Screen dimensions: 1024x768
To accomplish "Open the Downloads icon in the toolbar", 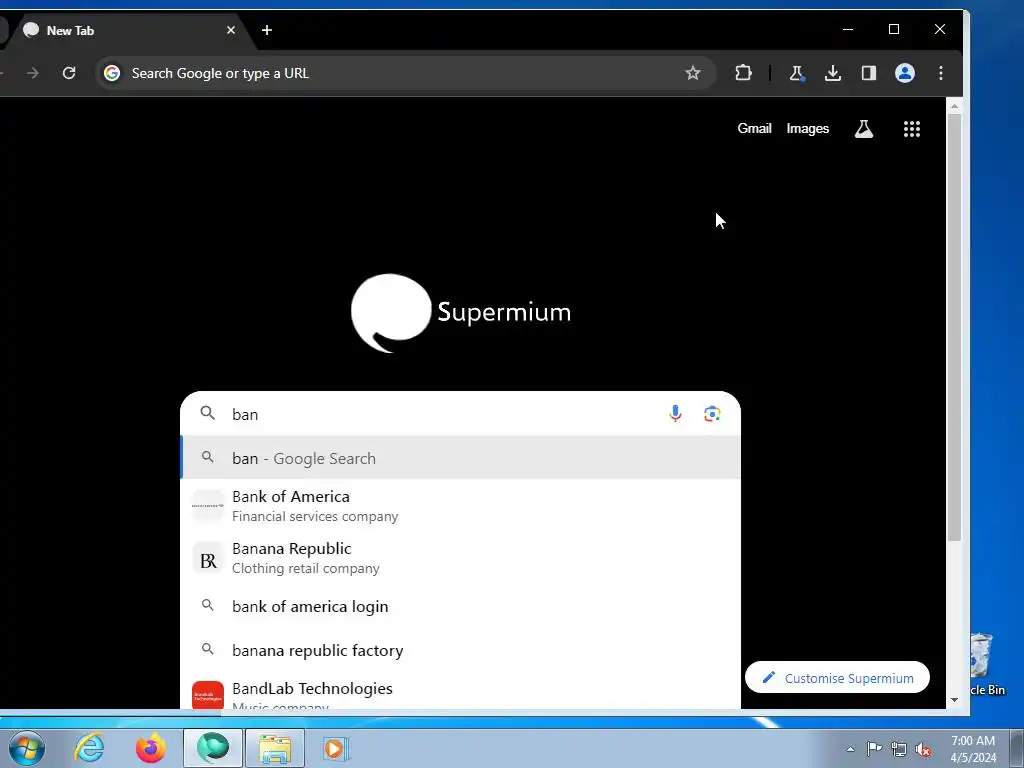I will 833,73.
